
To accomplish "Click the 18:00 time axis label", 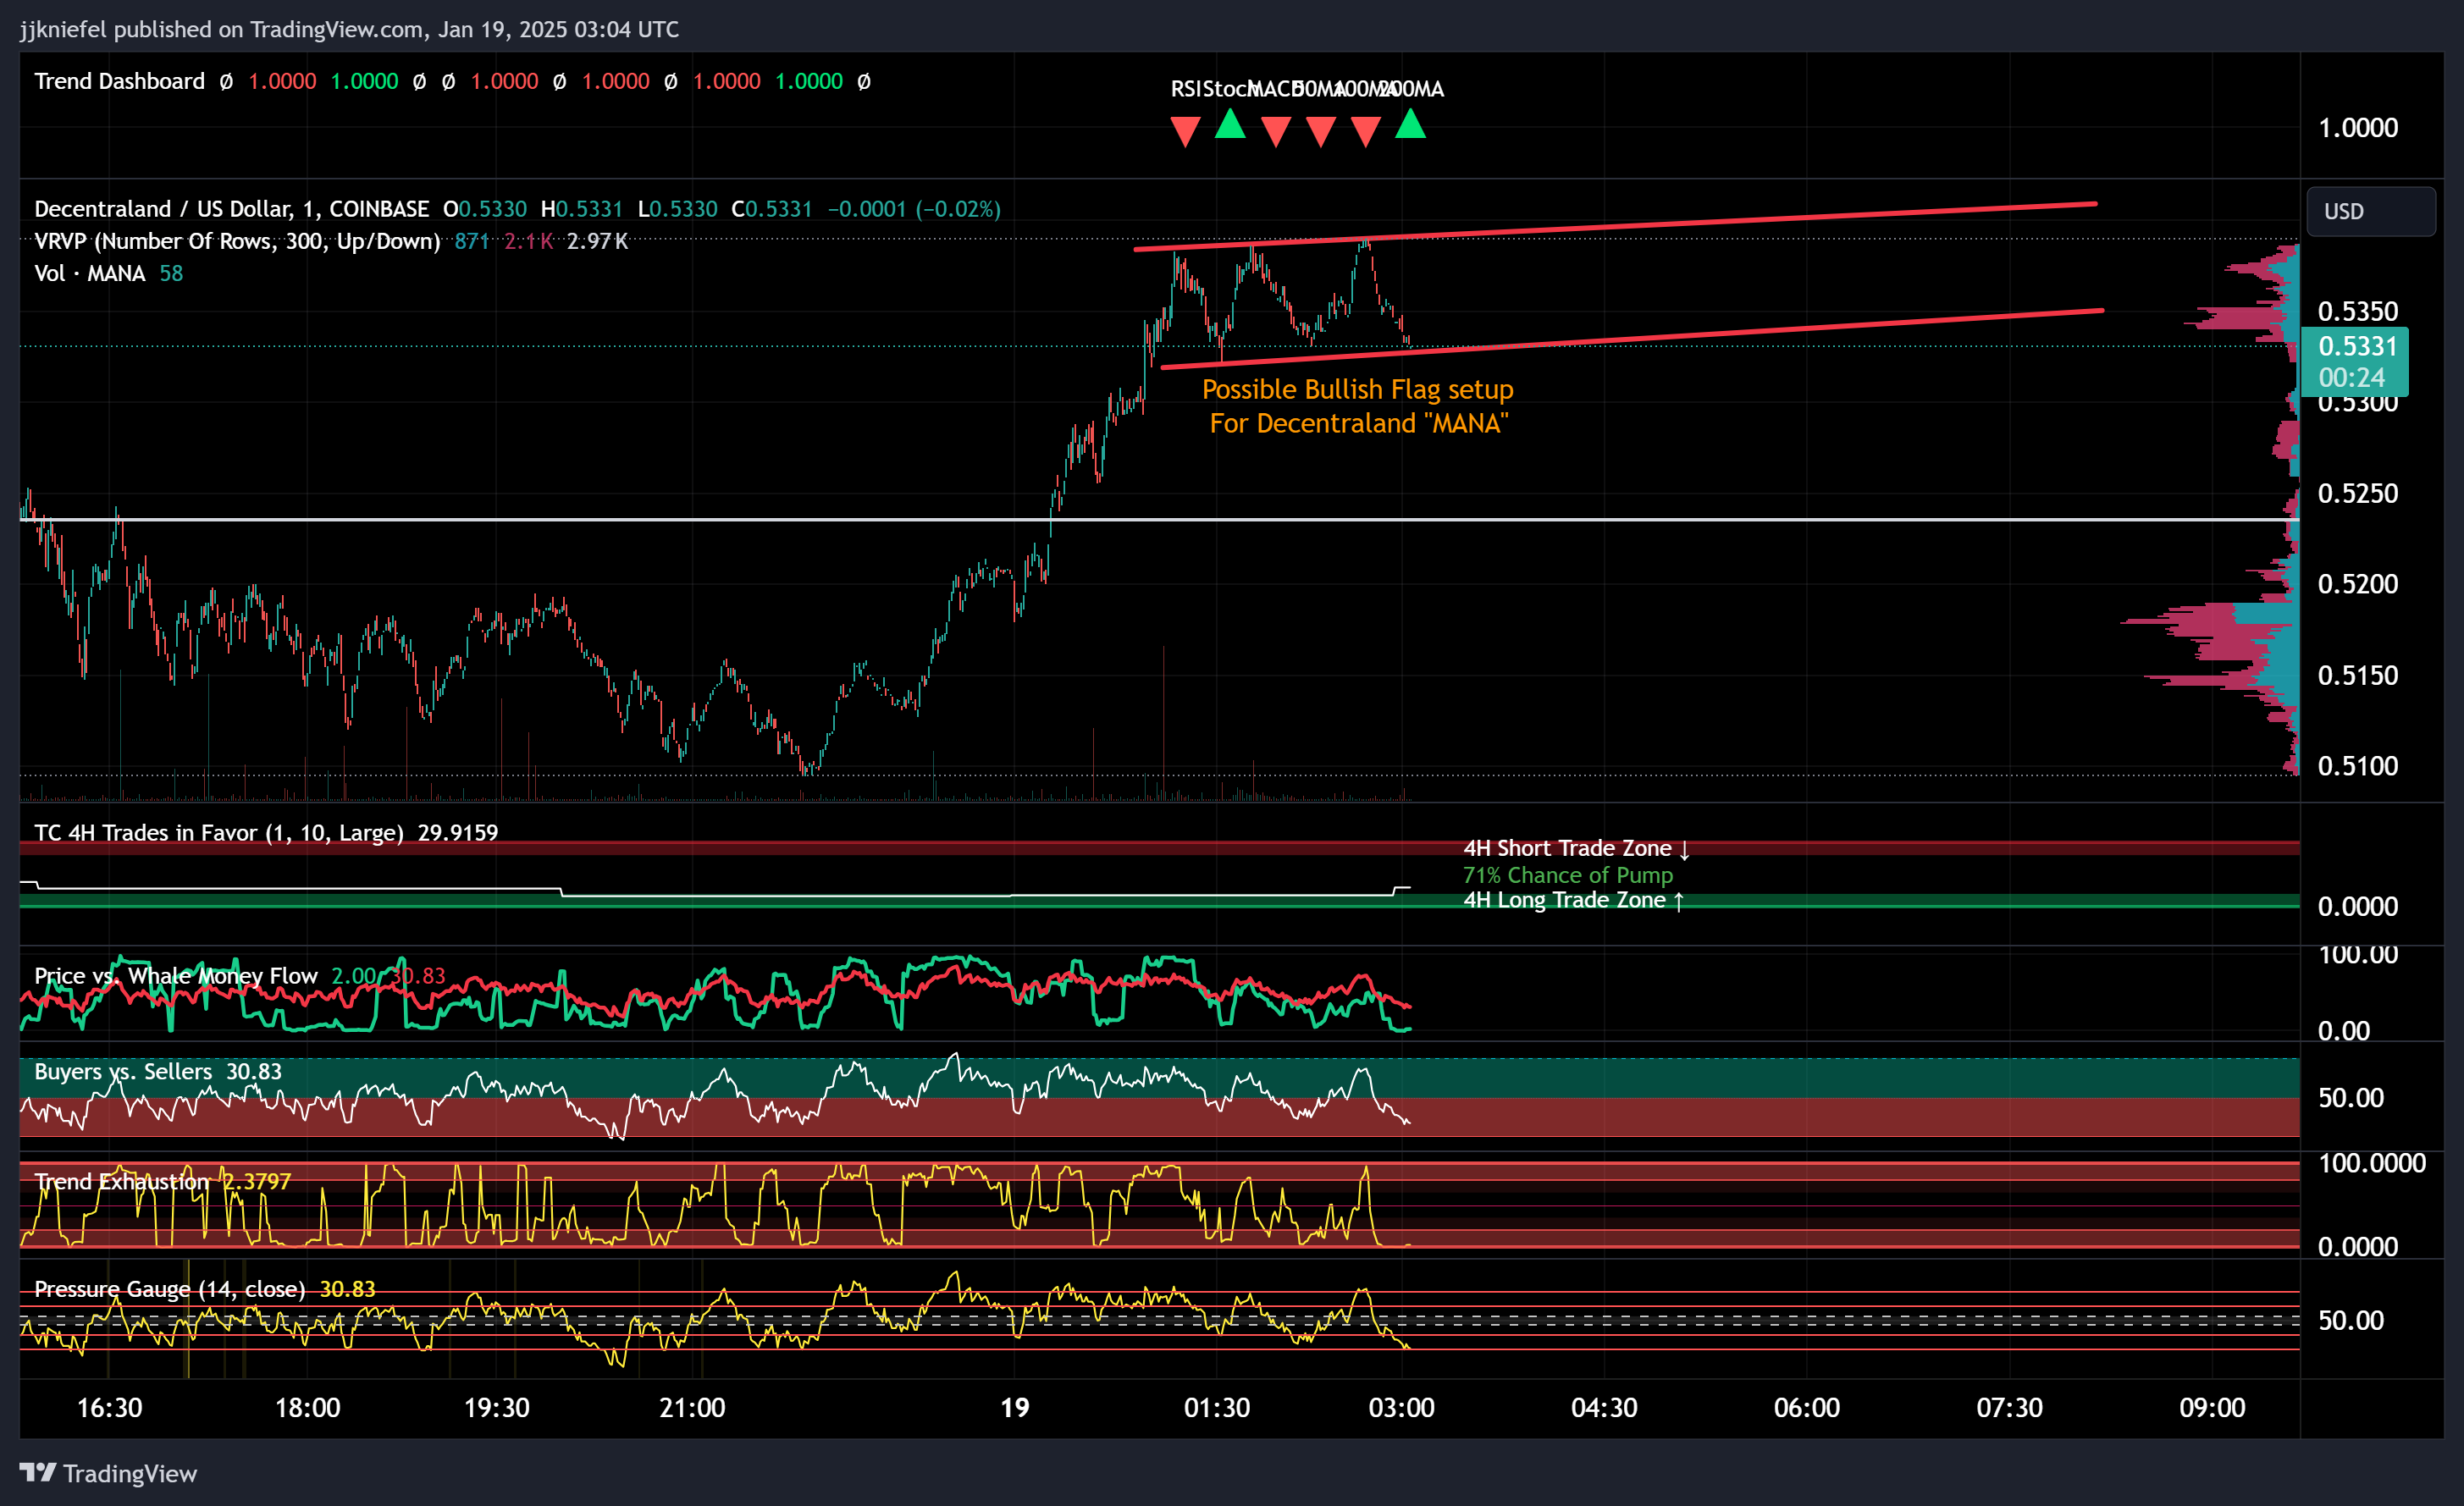I will click(x=307, y=1408).
